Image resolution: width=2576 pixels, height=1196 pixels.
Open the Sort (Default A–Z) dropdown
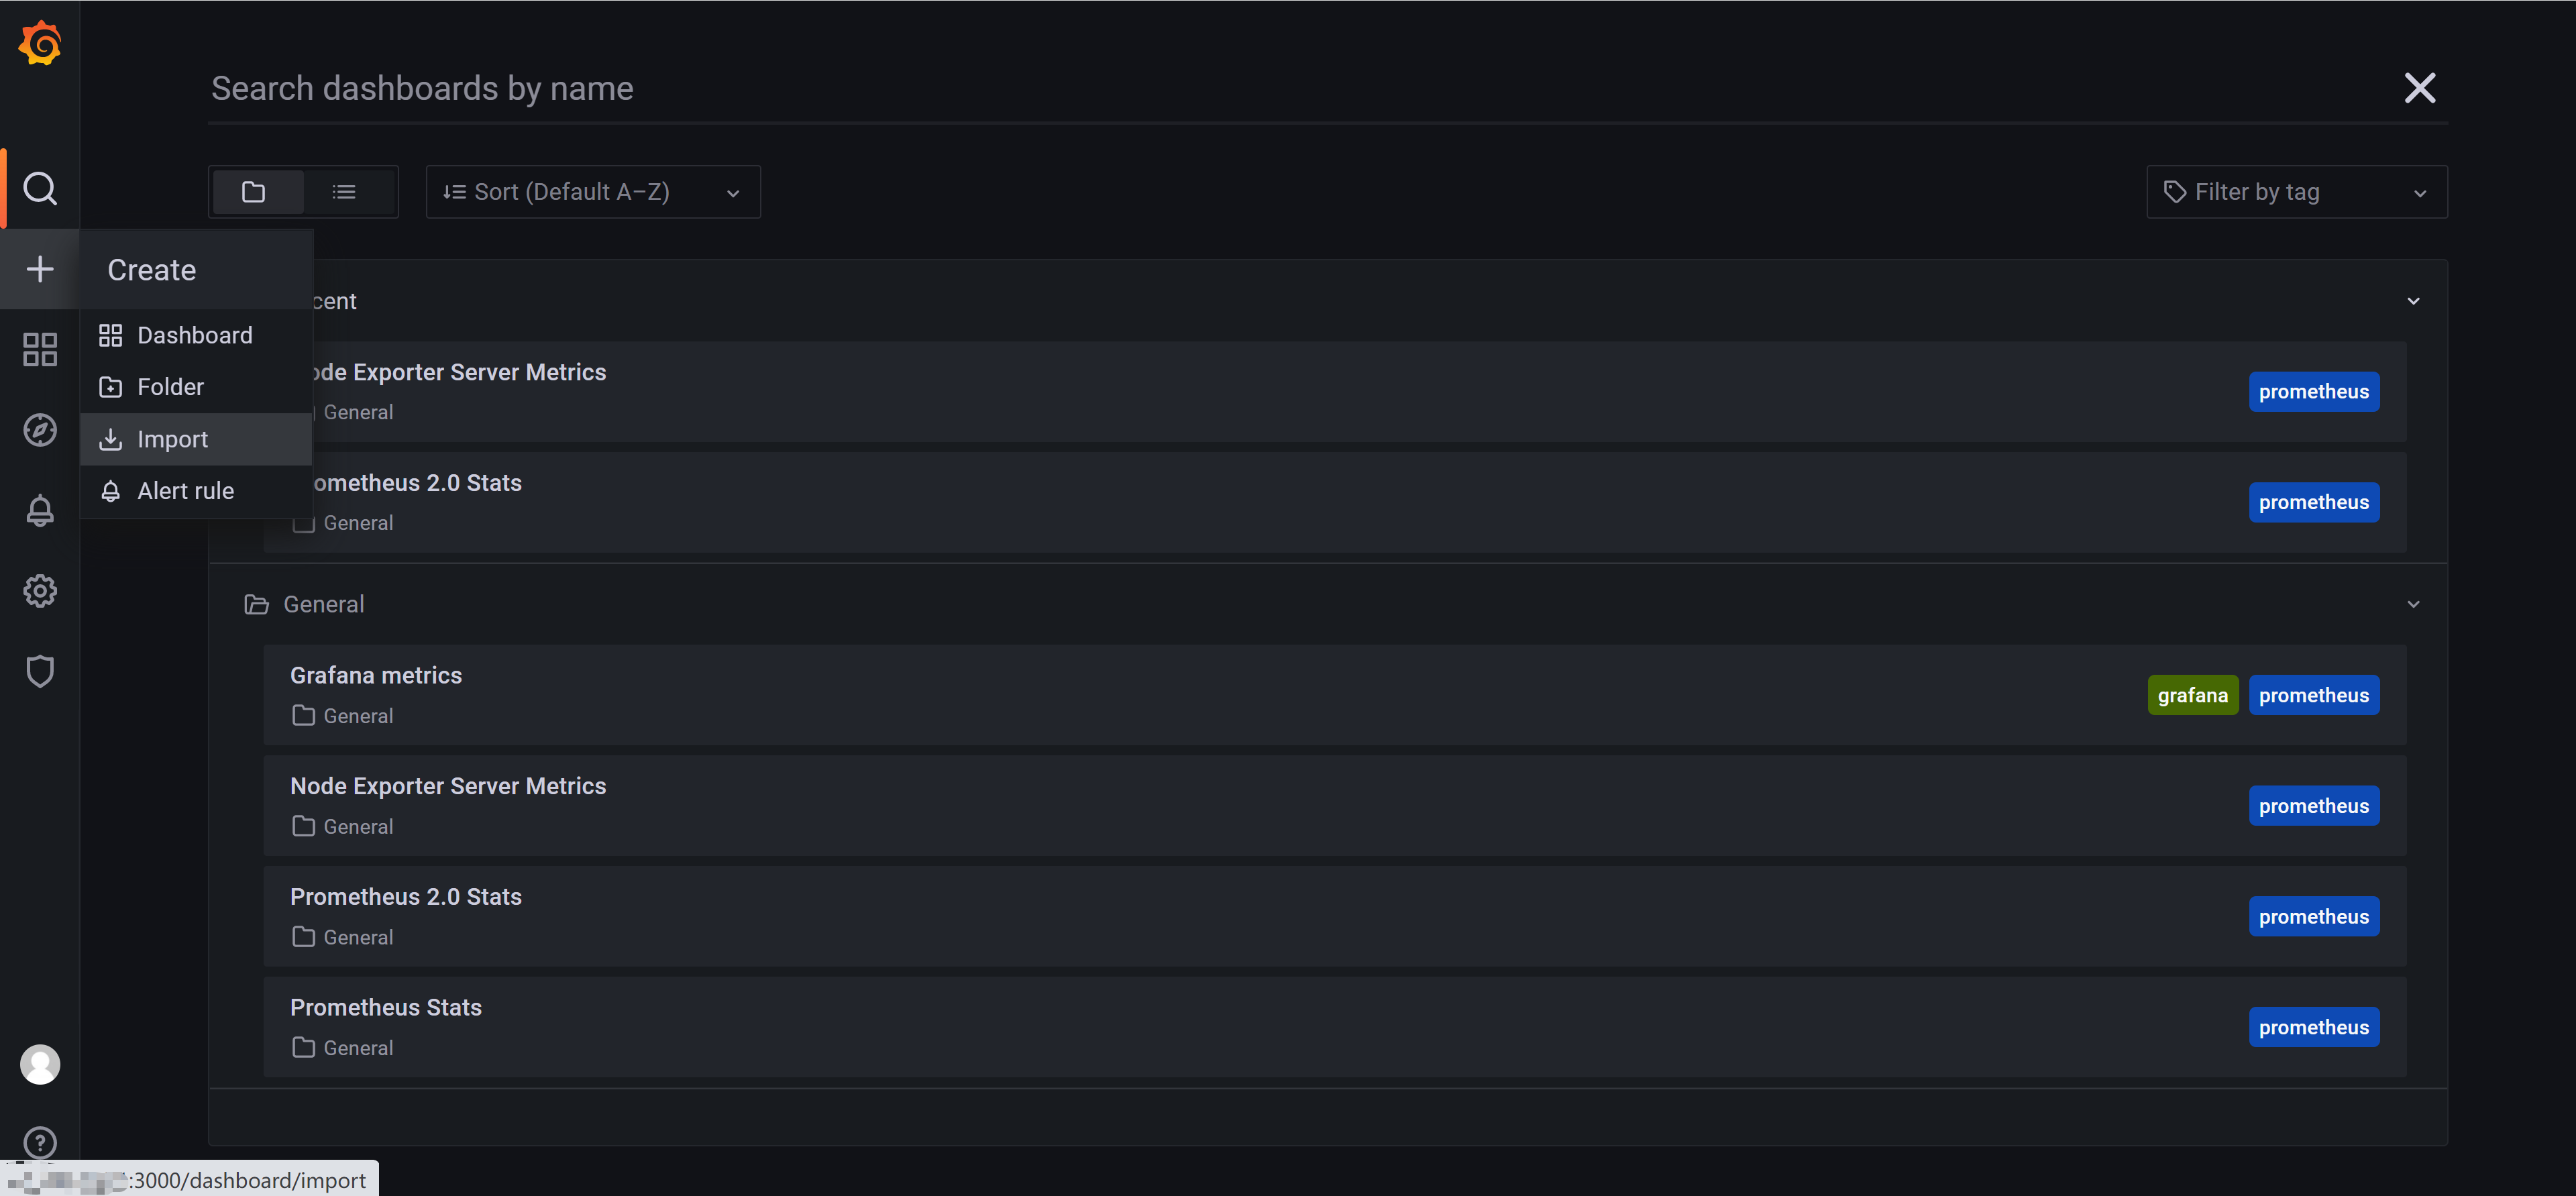pyautogui.click(x=593, y=192)
